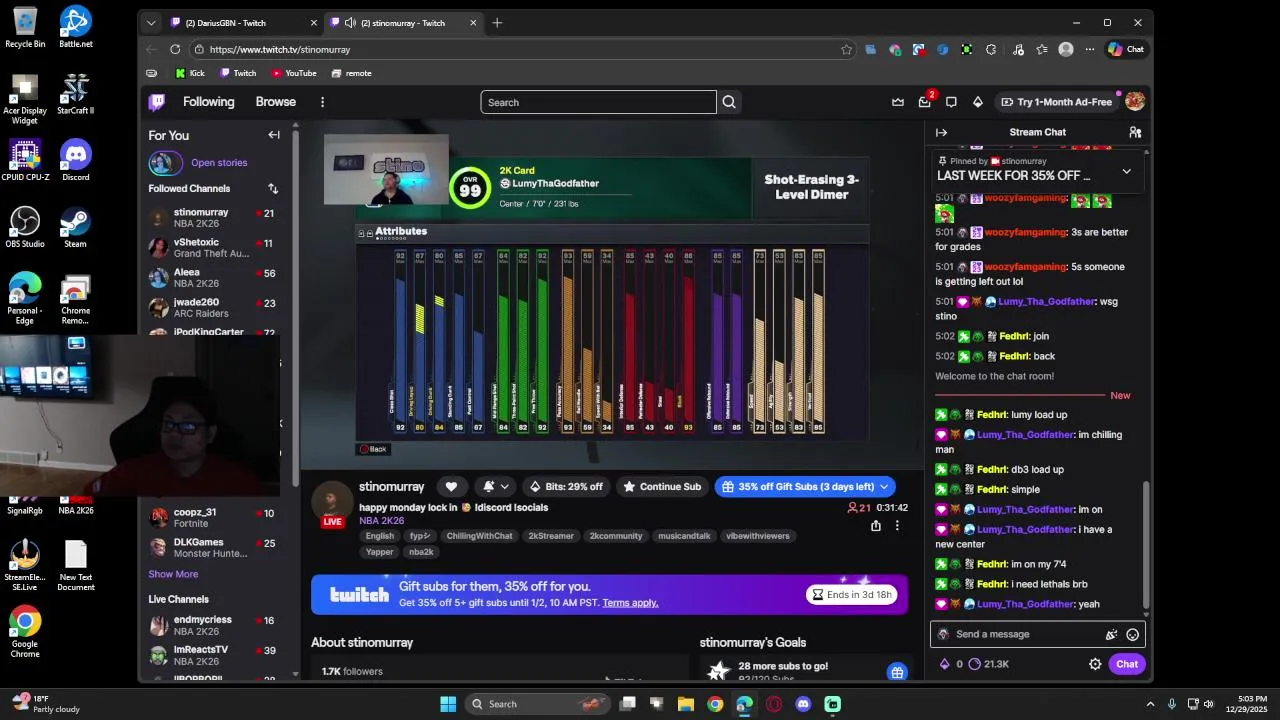Click the Get Bits diamond icon in the header
1280x720 pixels.
click(x=977, y=102)
